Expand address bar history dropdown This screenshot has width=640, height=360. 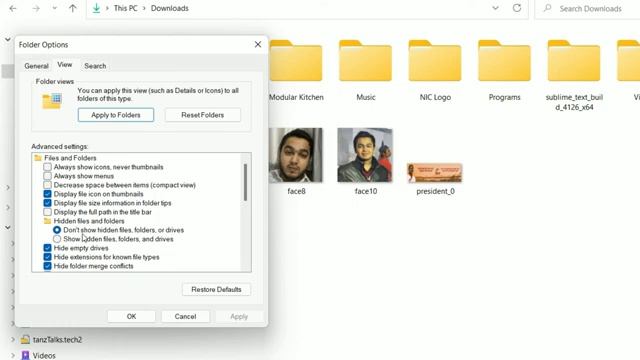[495, 8]
